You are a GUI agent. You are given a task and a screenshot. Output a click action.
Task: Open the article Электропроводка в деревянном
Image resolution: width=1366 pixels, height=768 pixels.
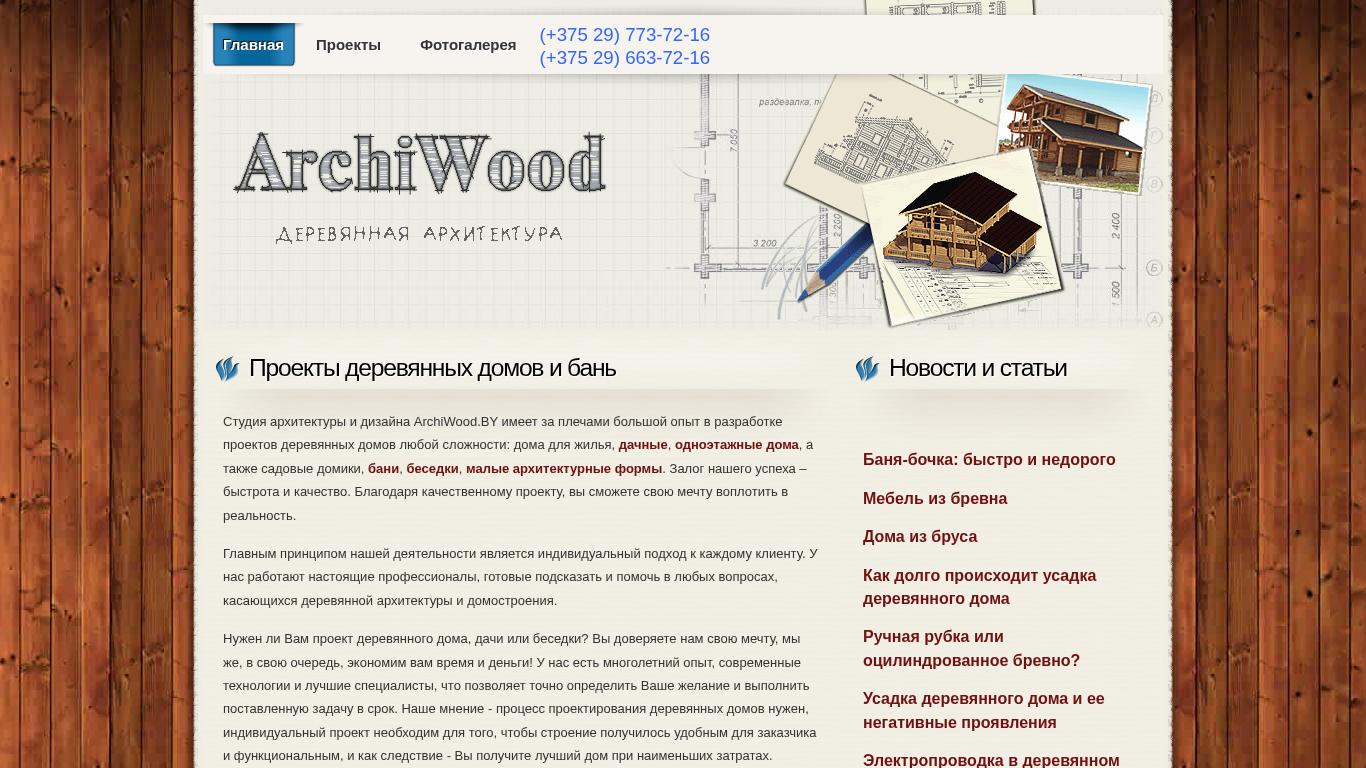coord(991,760)
